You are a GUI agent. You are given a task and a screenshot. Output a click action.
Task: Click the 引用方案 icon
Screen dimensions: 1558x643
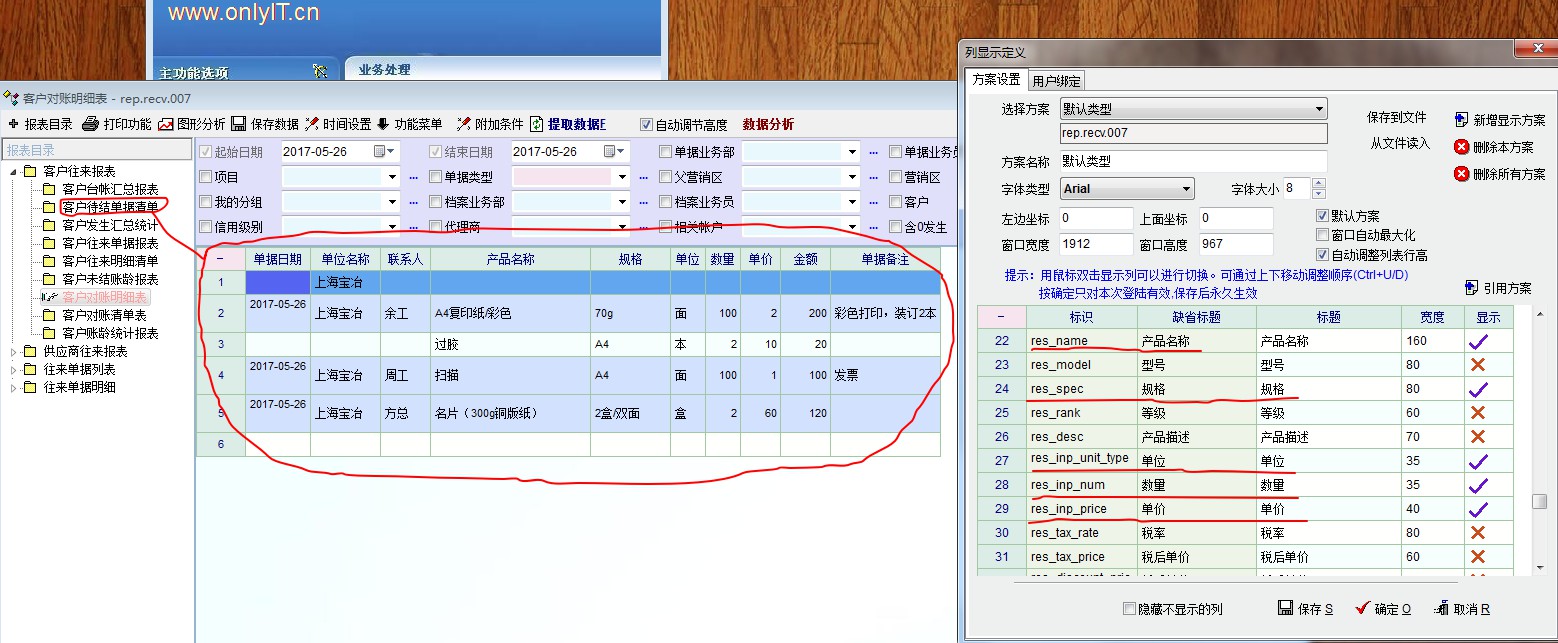pyautogui.click(x=1471, y=288)
